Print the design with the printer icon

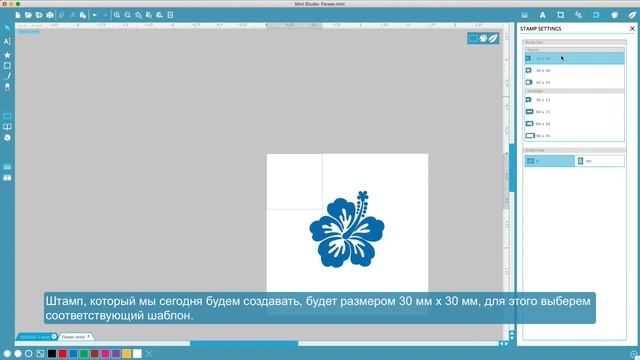click(x=50, y=15)
